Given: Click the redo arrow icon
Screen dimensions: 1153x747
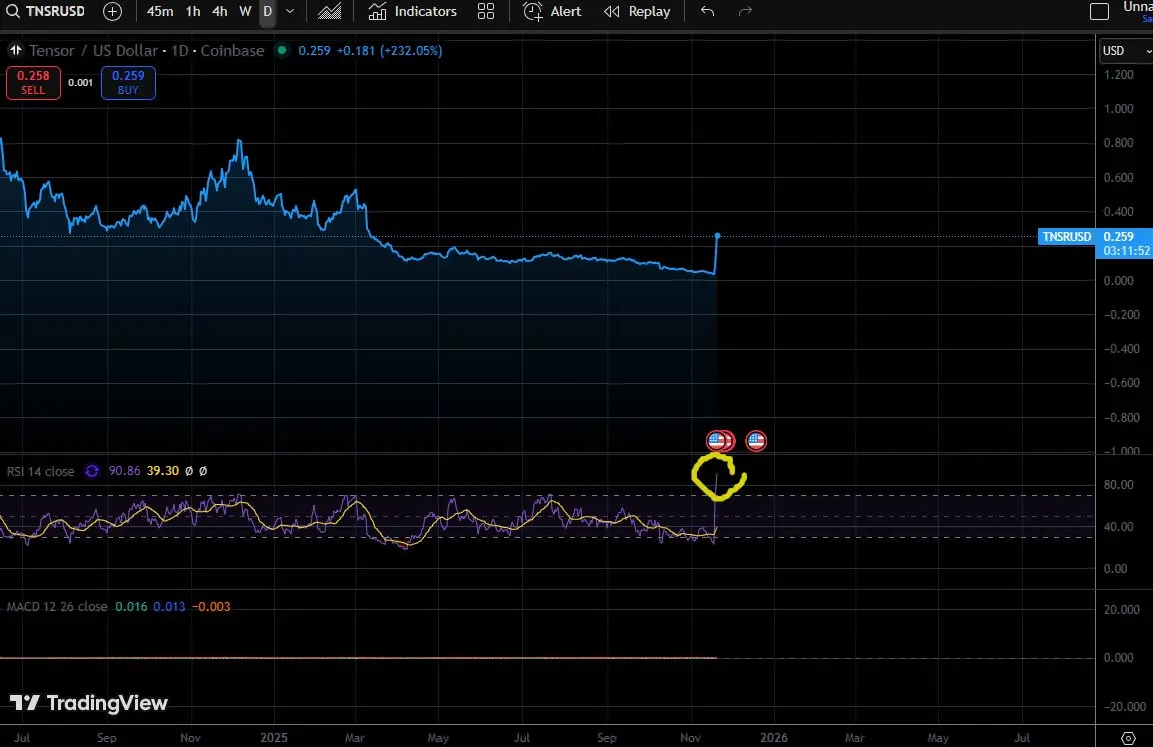Looking at the screenshot, I should (x=744, y=12).
